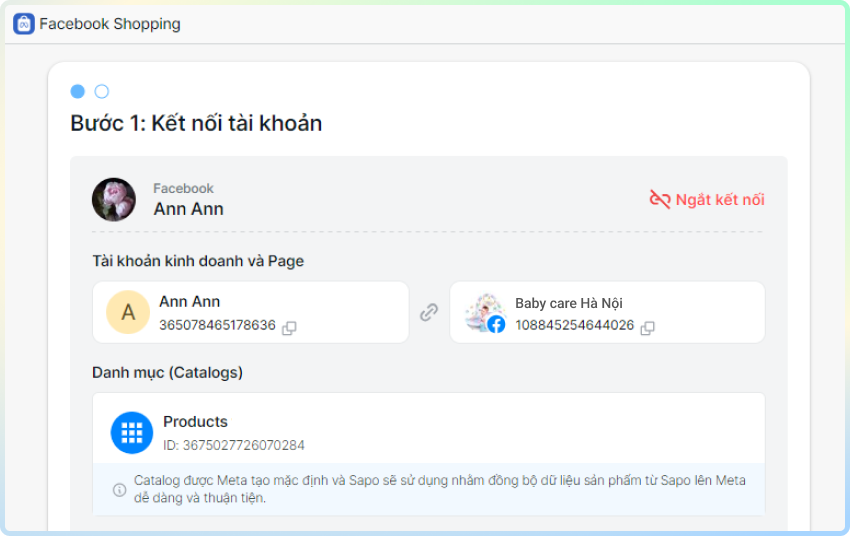
Task: Click the Baby care Hà Nội page avatar
Action: 485,313
